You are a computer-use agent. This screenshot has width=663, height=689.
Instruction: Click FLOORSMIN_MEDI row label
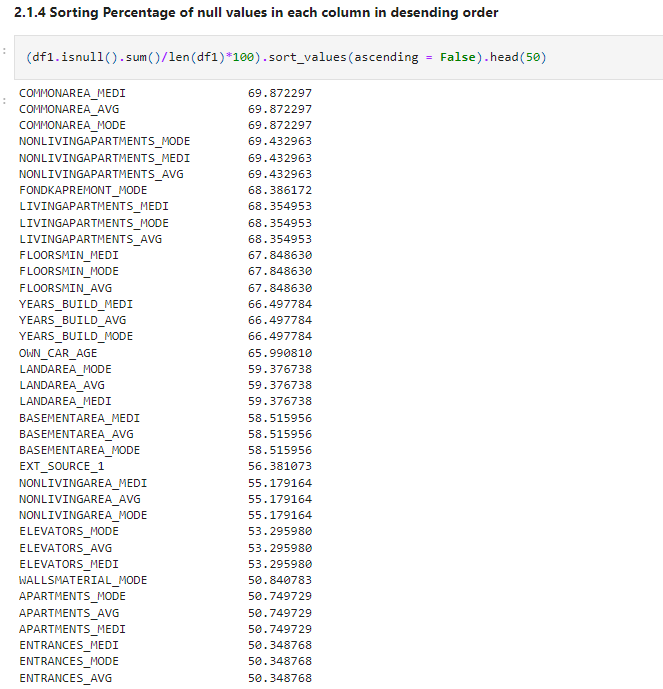[x=69, y=255]
